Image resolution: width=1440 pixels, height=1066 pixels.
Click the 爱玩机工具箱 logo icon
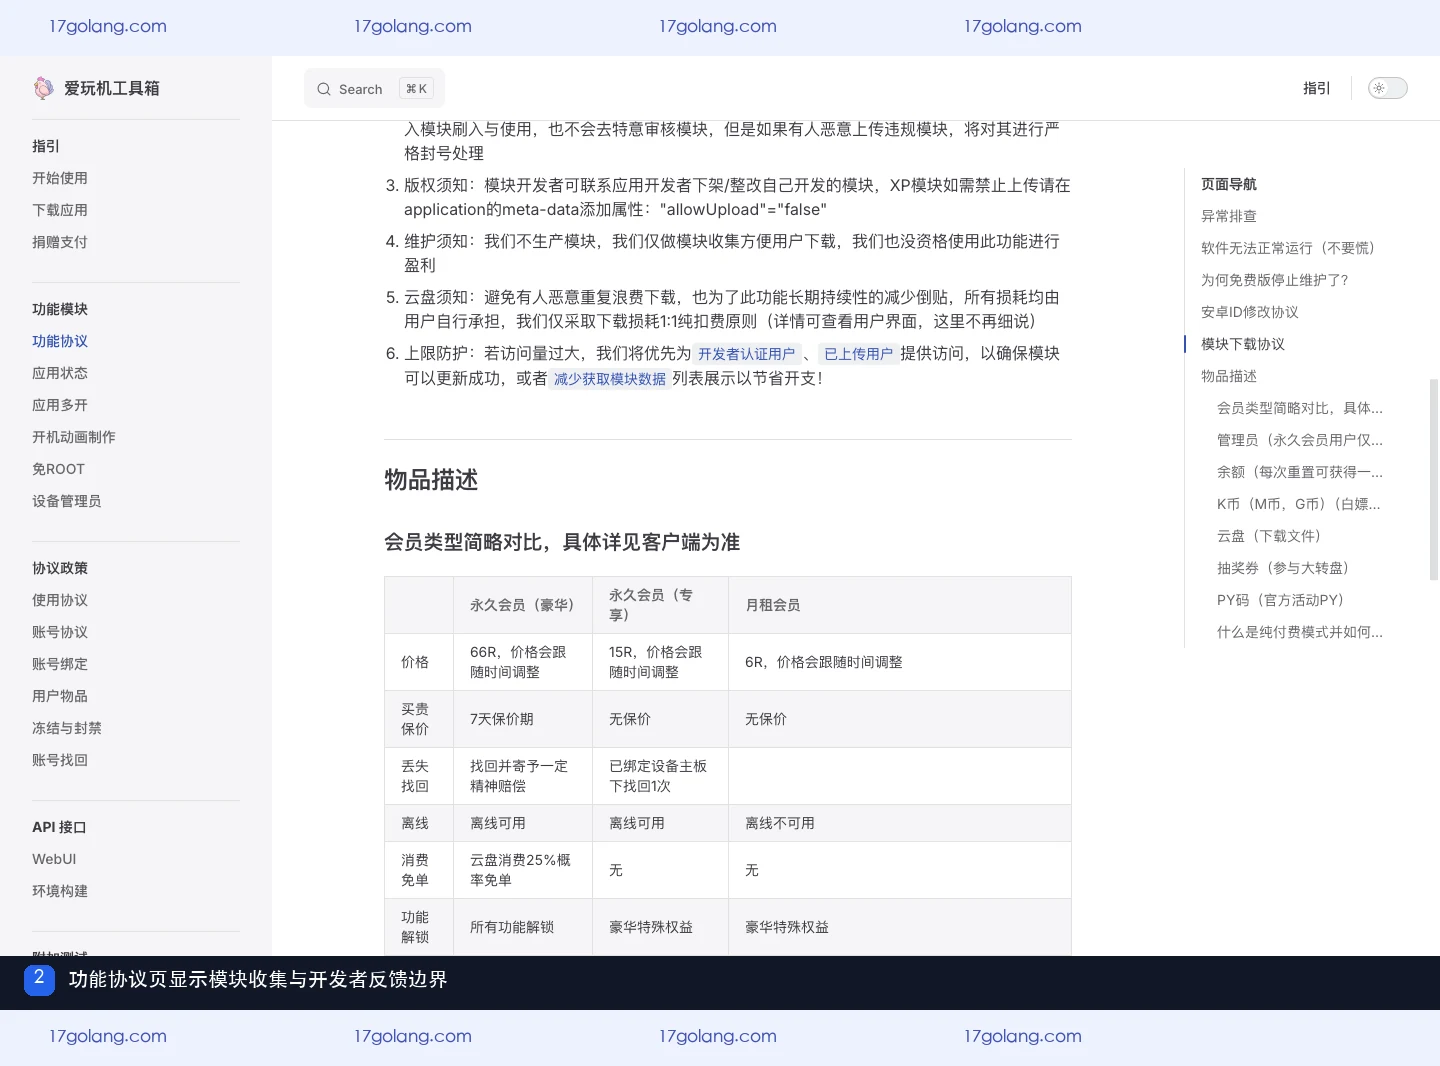pyautogui.click(x=43, y=88)
